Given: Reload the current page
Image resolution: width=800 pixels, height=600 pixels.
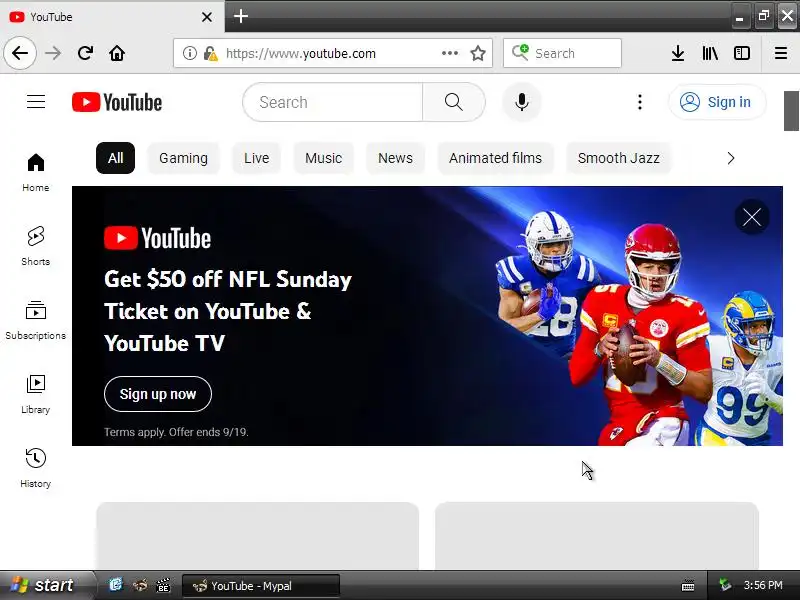Looking at the screenshot, I should click(x=85, y=53).
